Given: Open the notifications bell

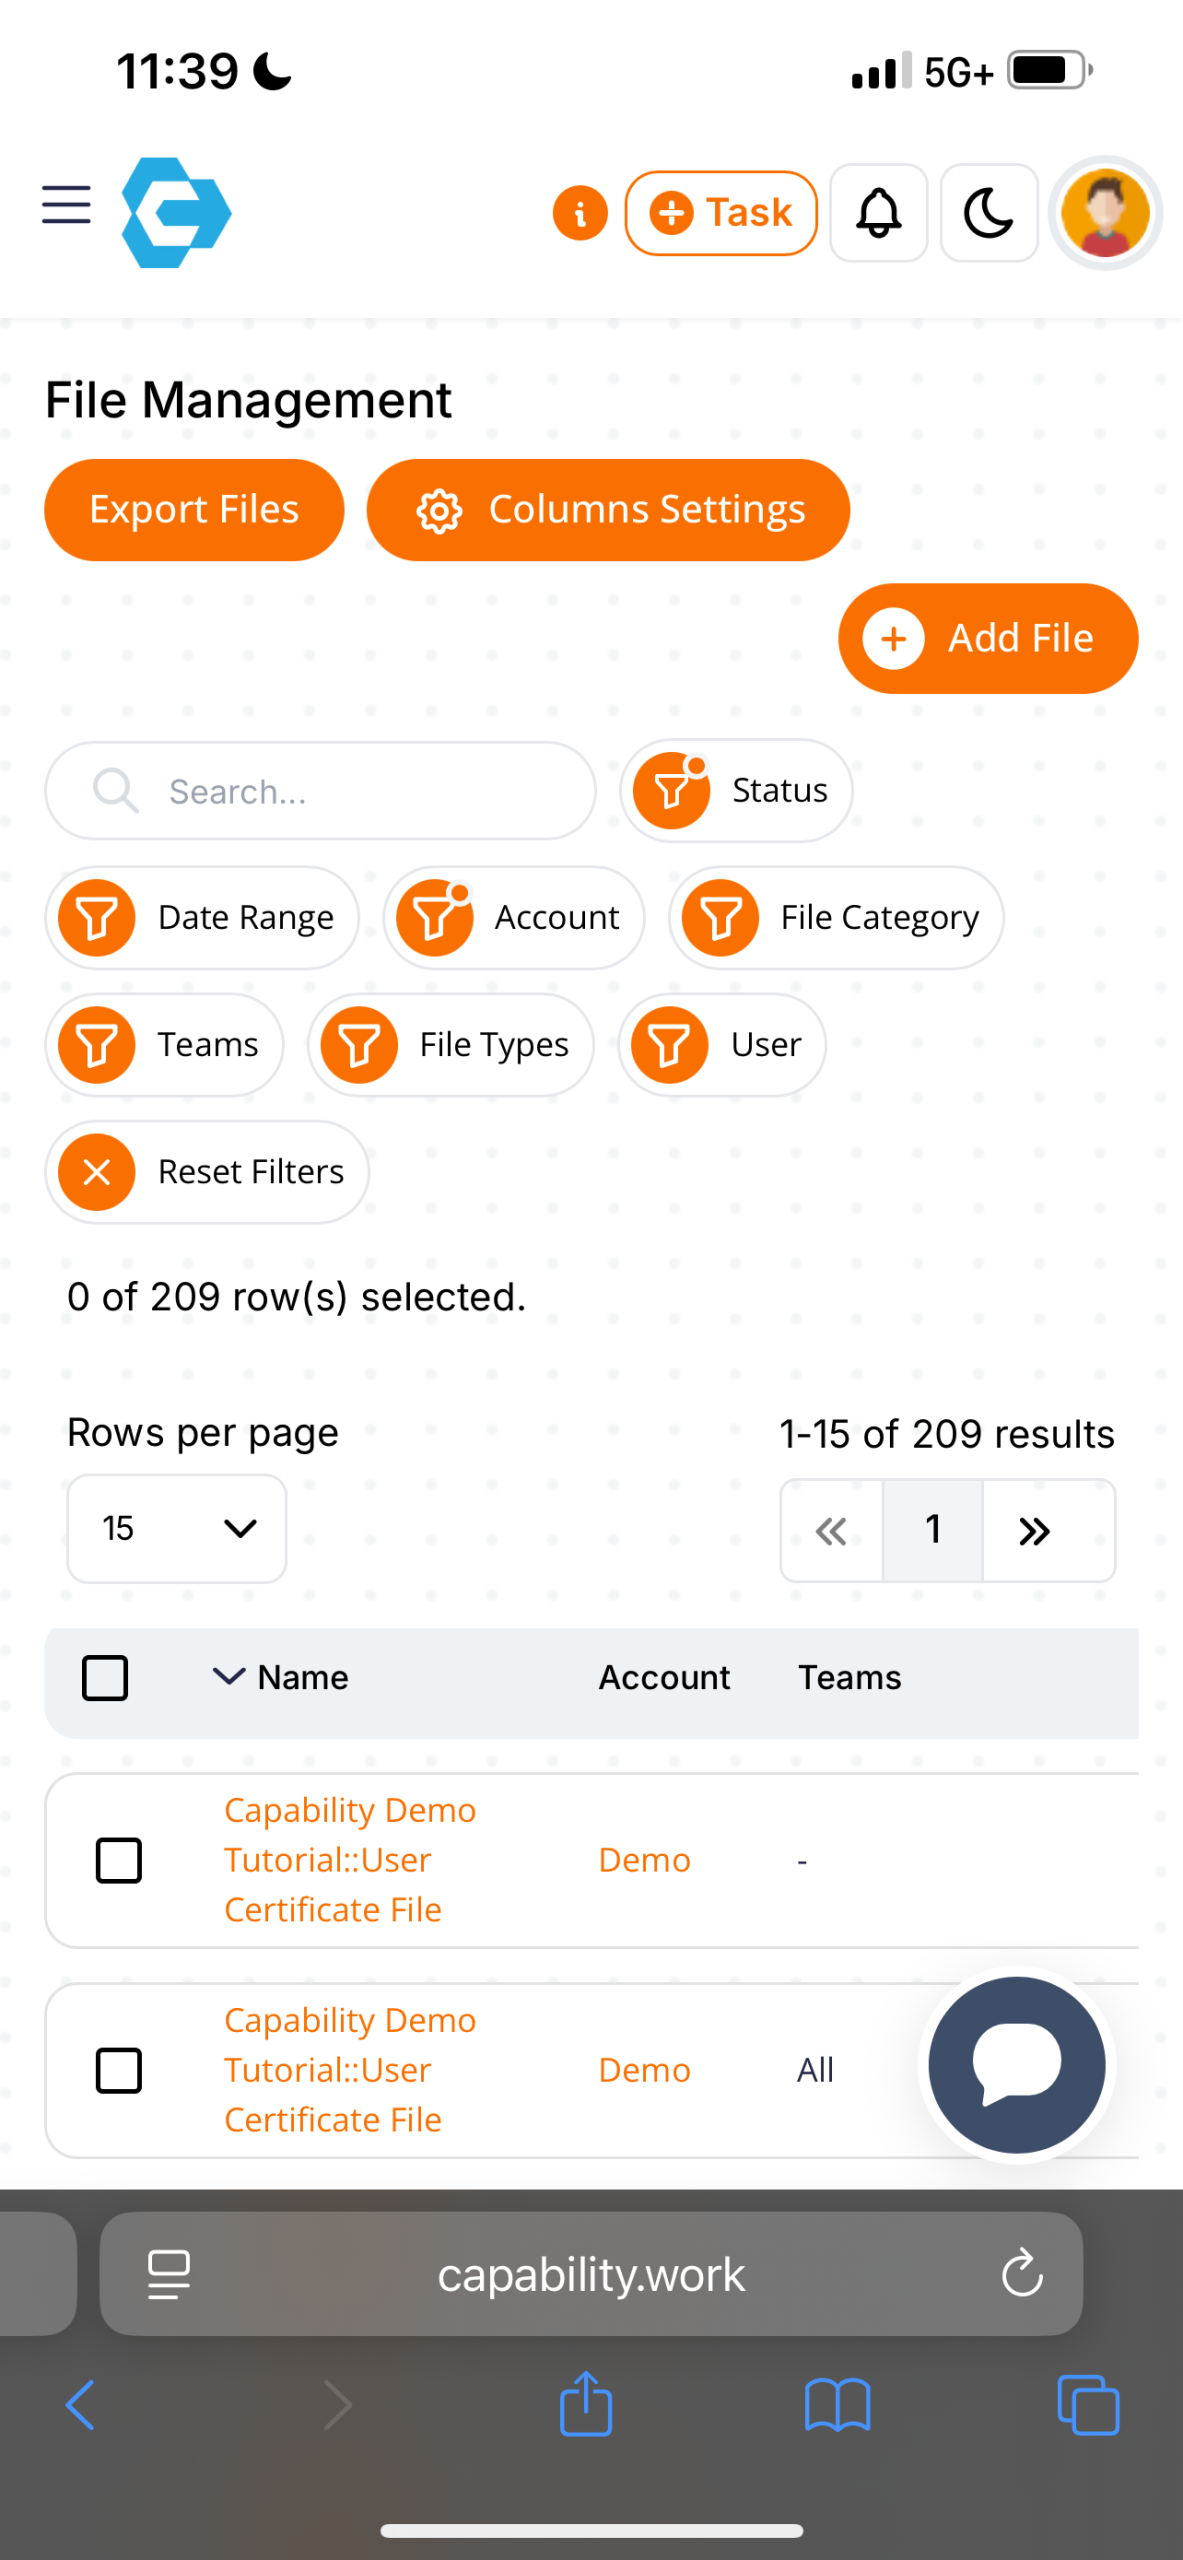Looking at the screenshot, I should tap(878, 213).
